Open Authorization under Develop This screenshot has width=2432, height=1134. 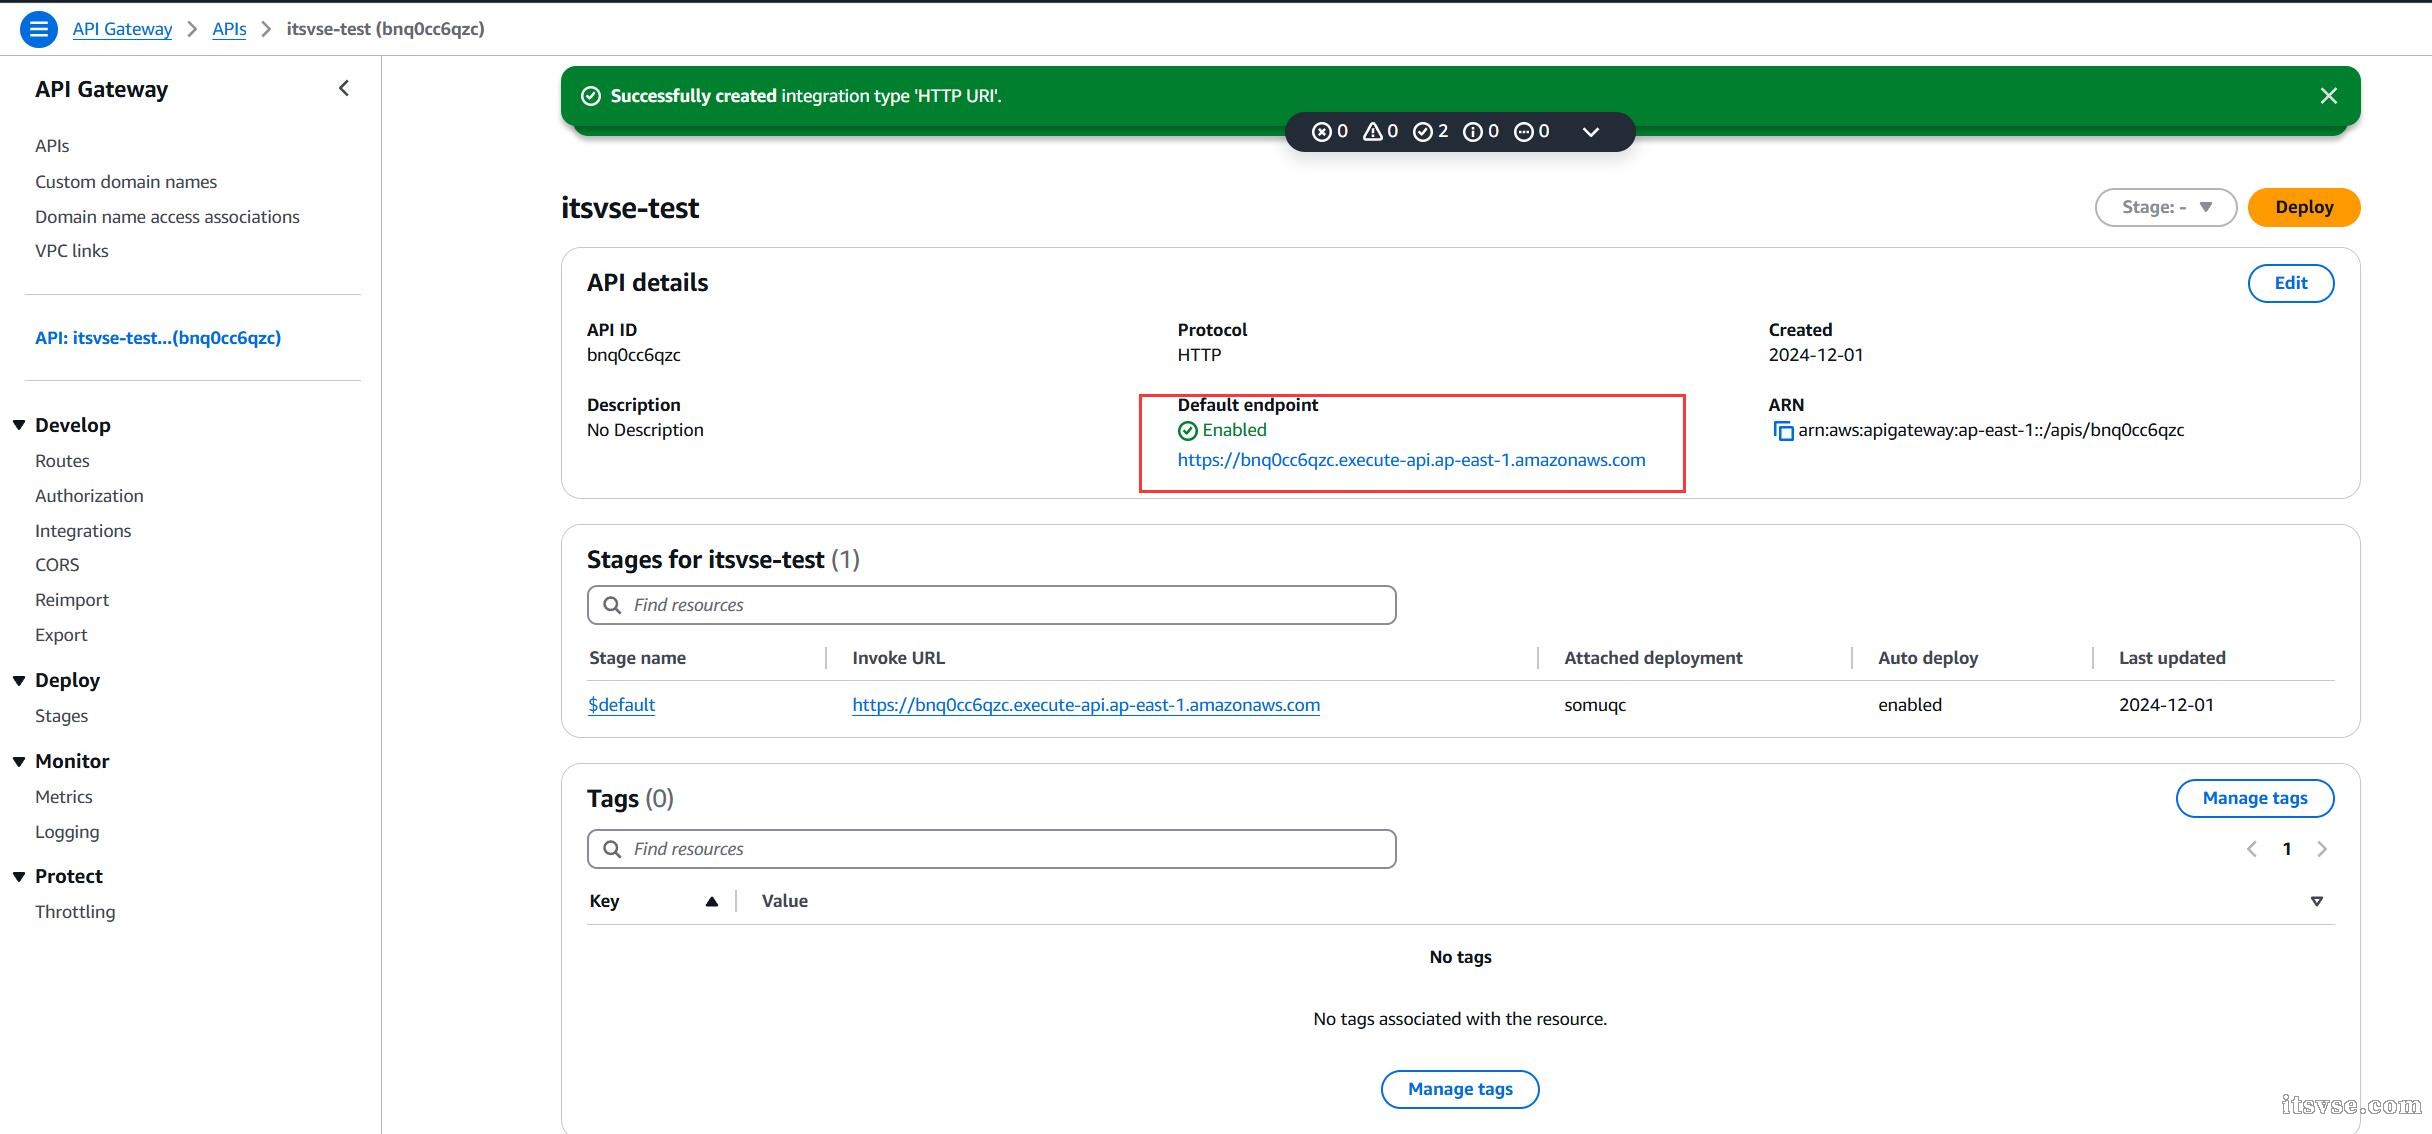(x=89, y=496)
